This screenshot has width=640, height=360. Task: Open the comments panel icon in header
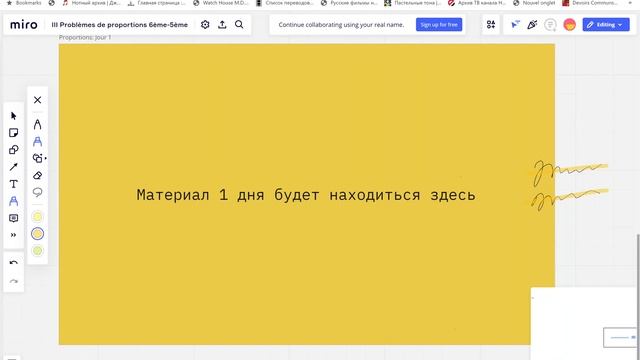point(550,25)
